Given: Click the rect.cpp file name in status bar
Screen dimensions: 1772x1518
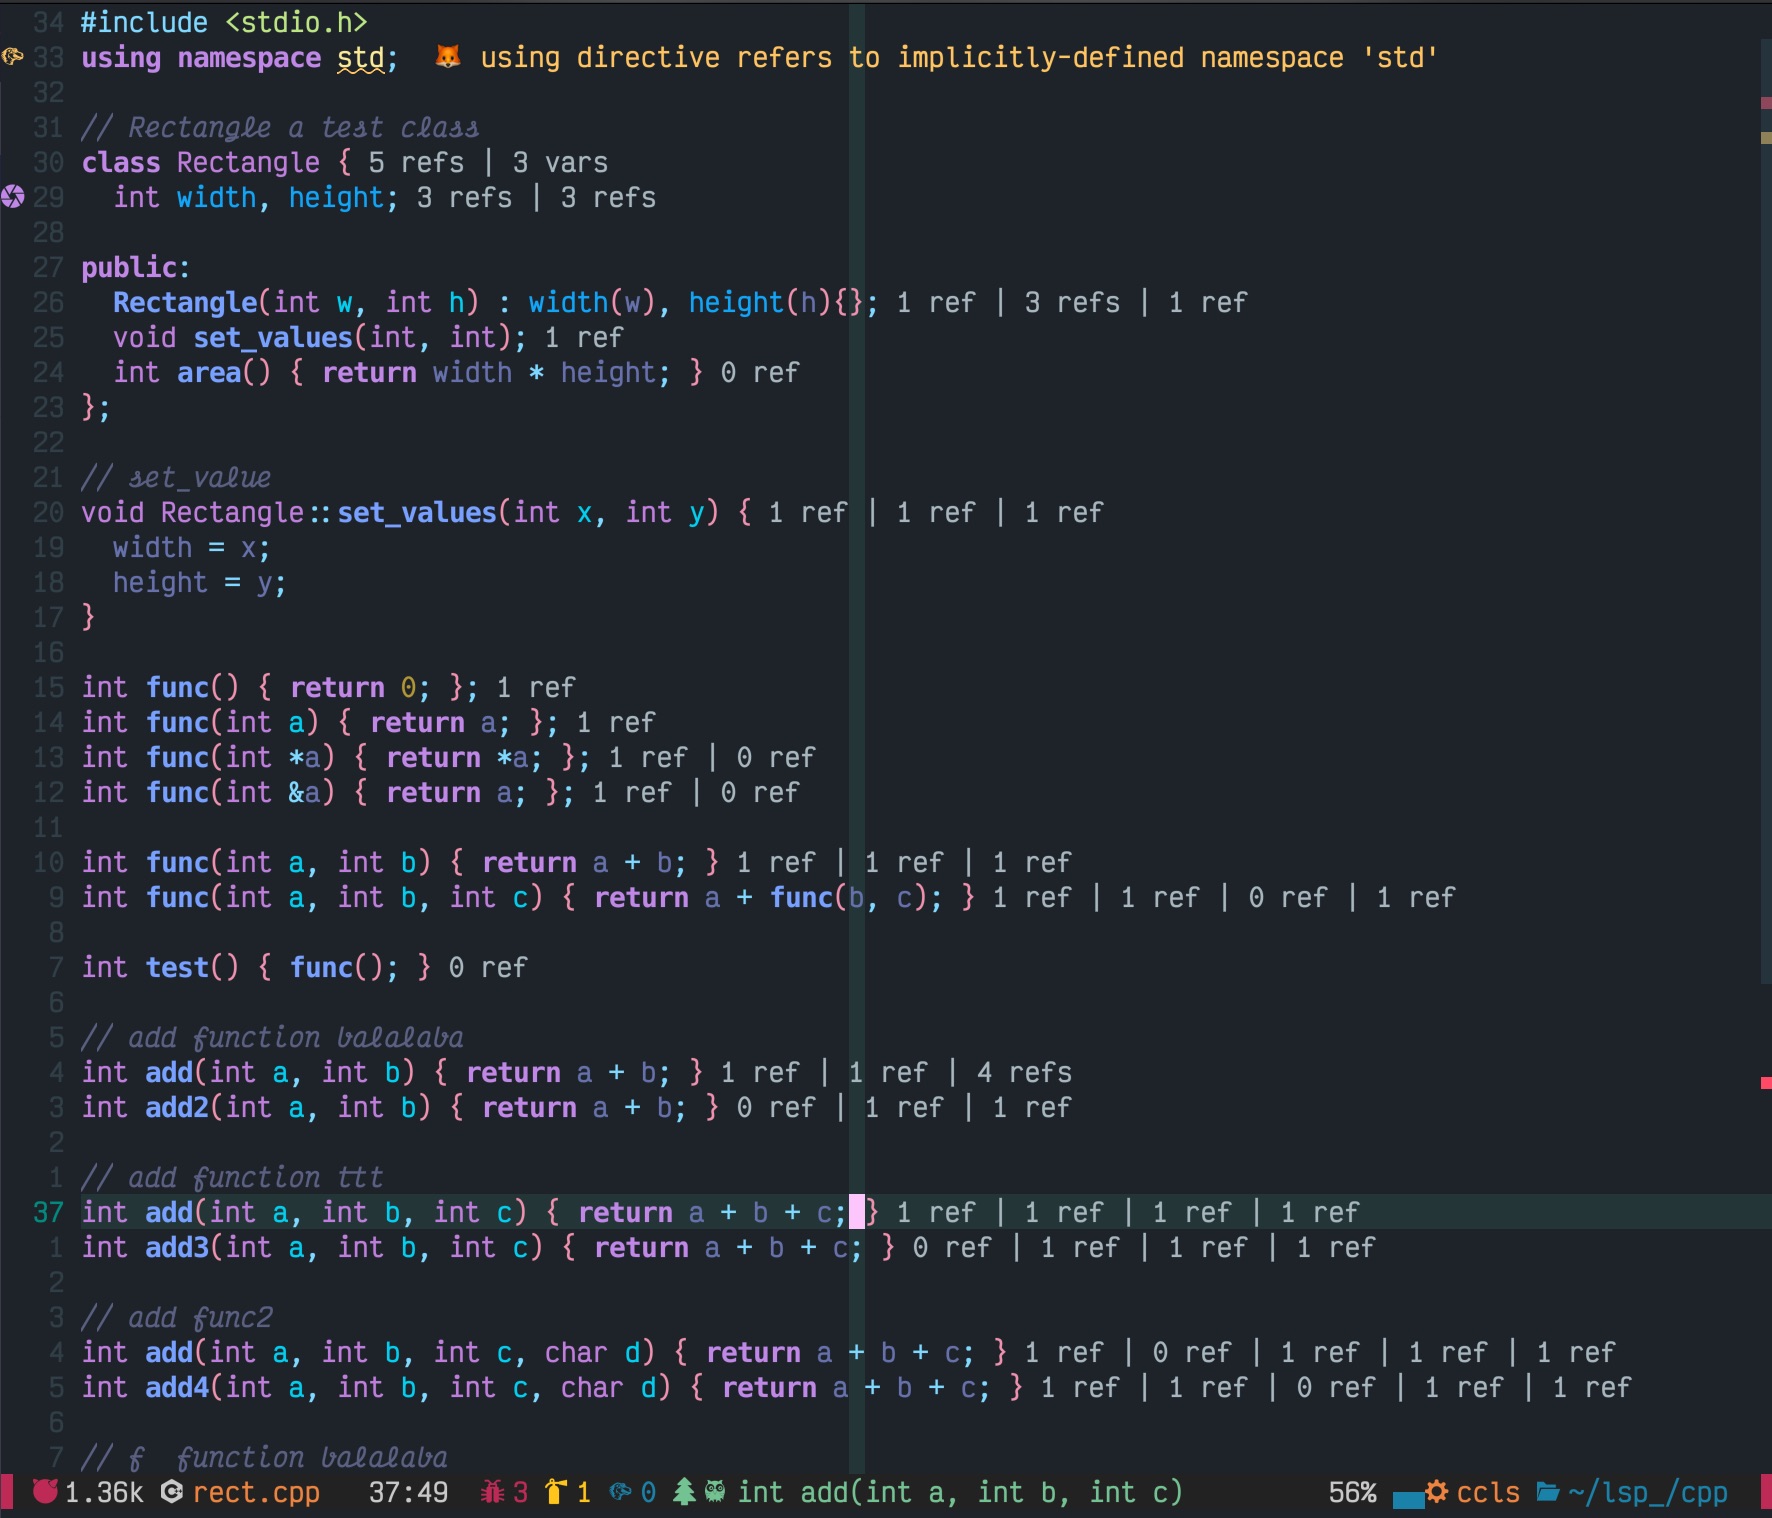Looking at the screenshot, I should (256, 1493).
